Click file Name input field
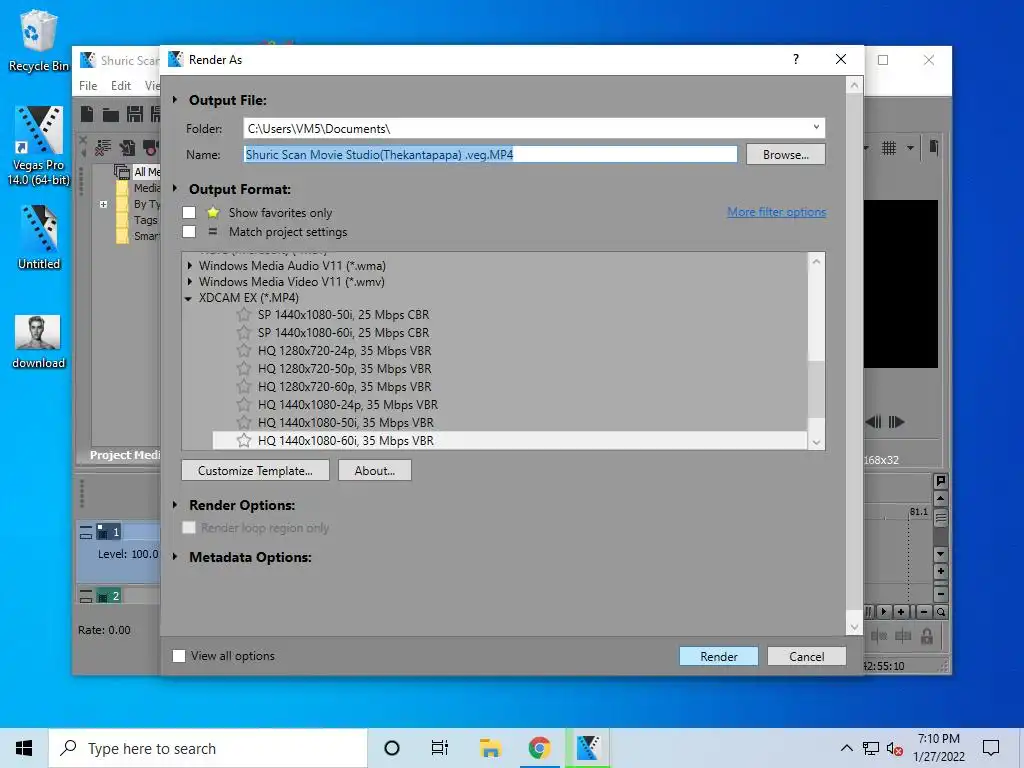 click(490, 154)
